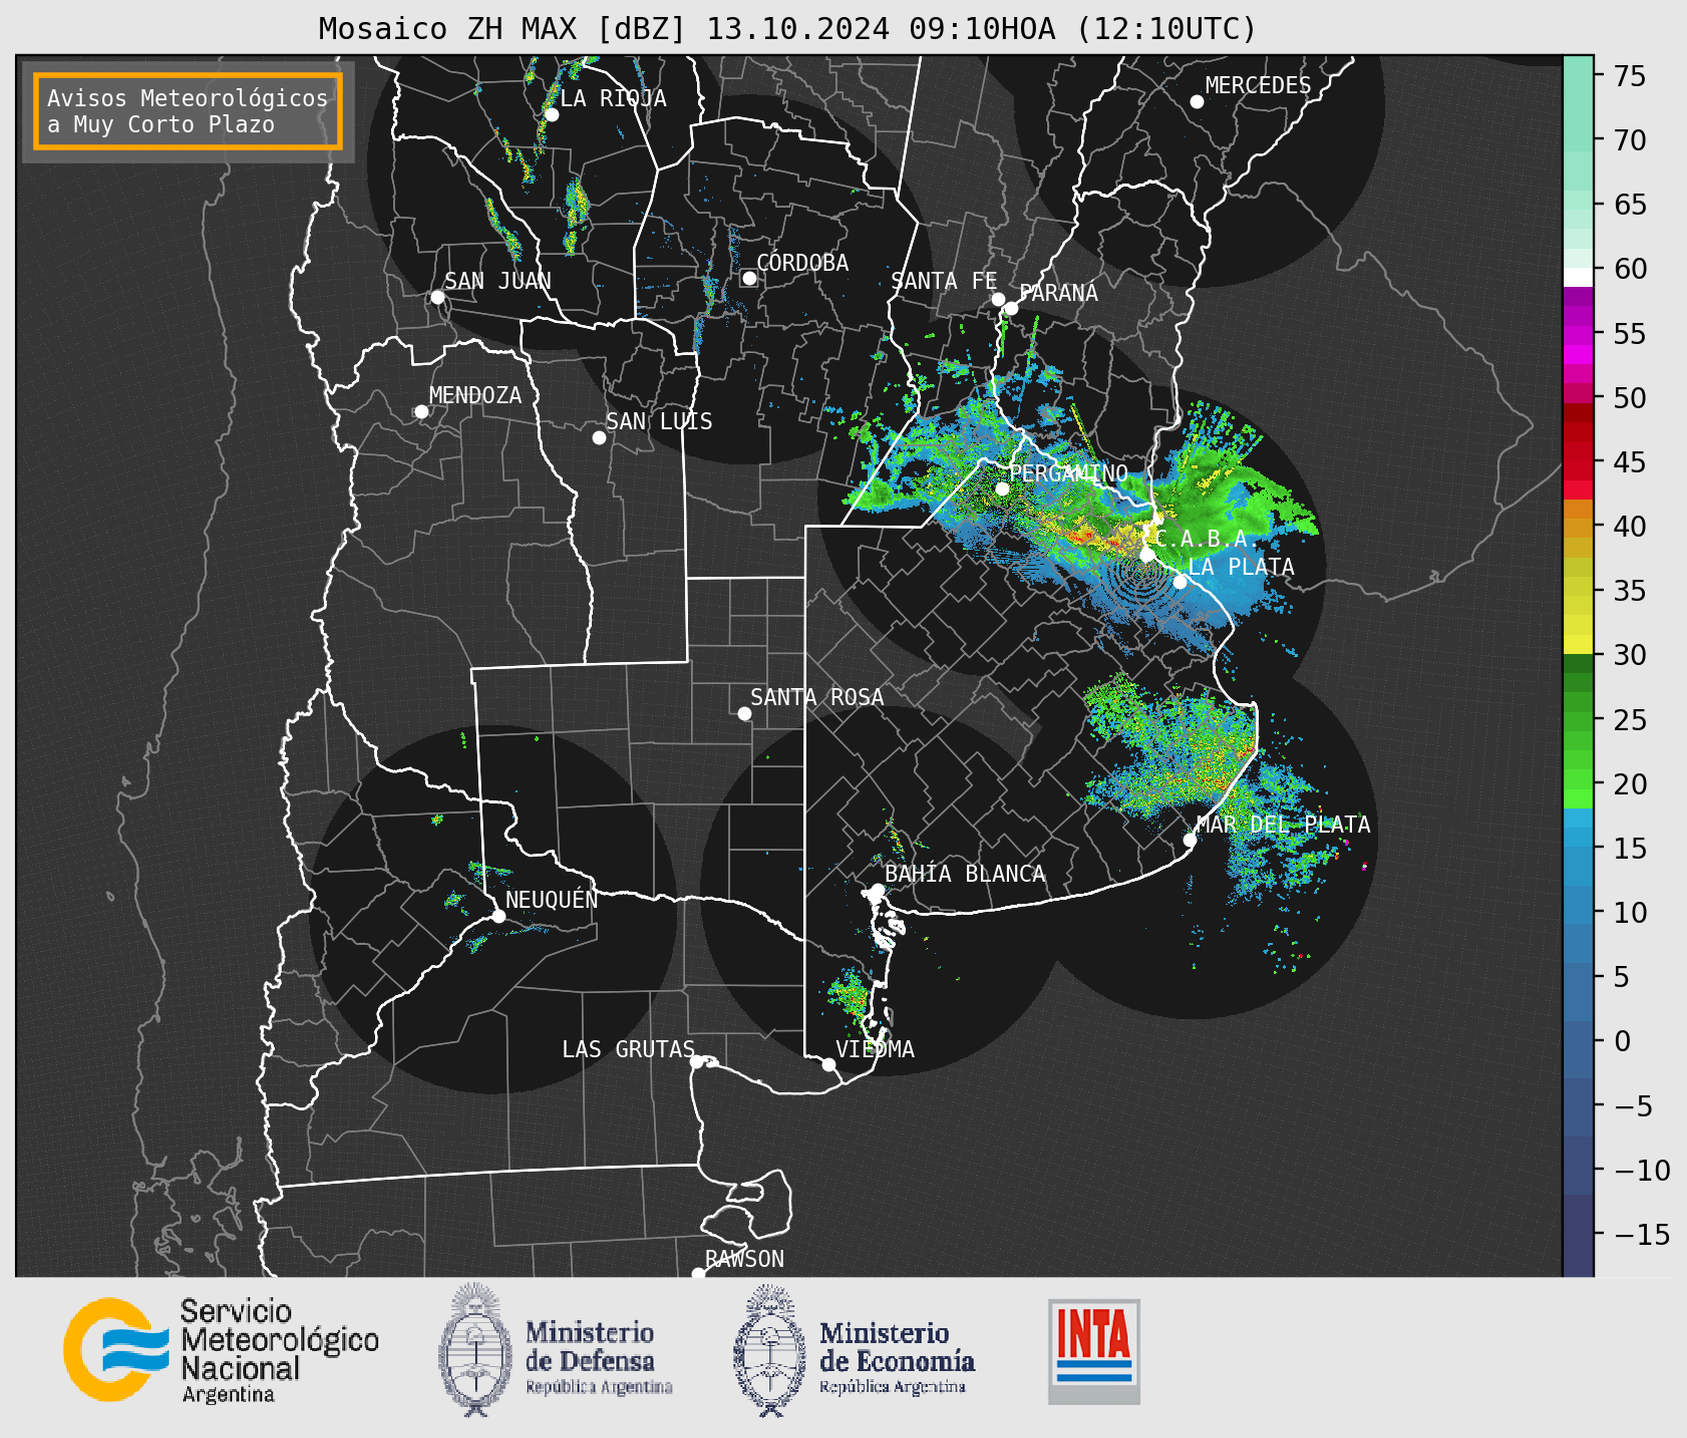Select the CÓRDOBA city marker

pyautogui.click(x=749, y=278)
